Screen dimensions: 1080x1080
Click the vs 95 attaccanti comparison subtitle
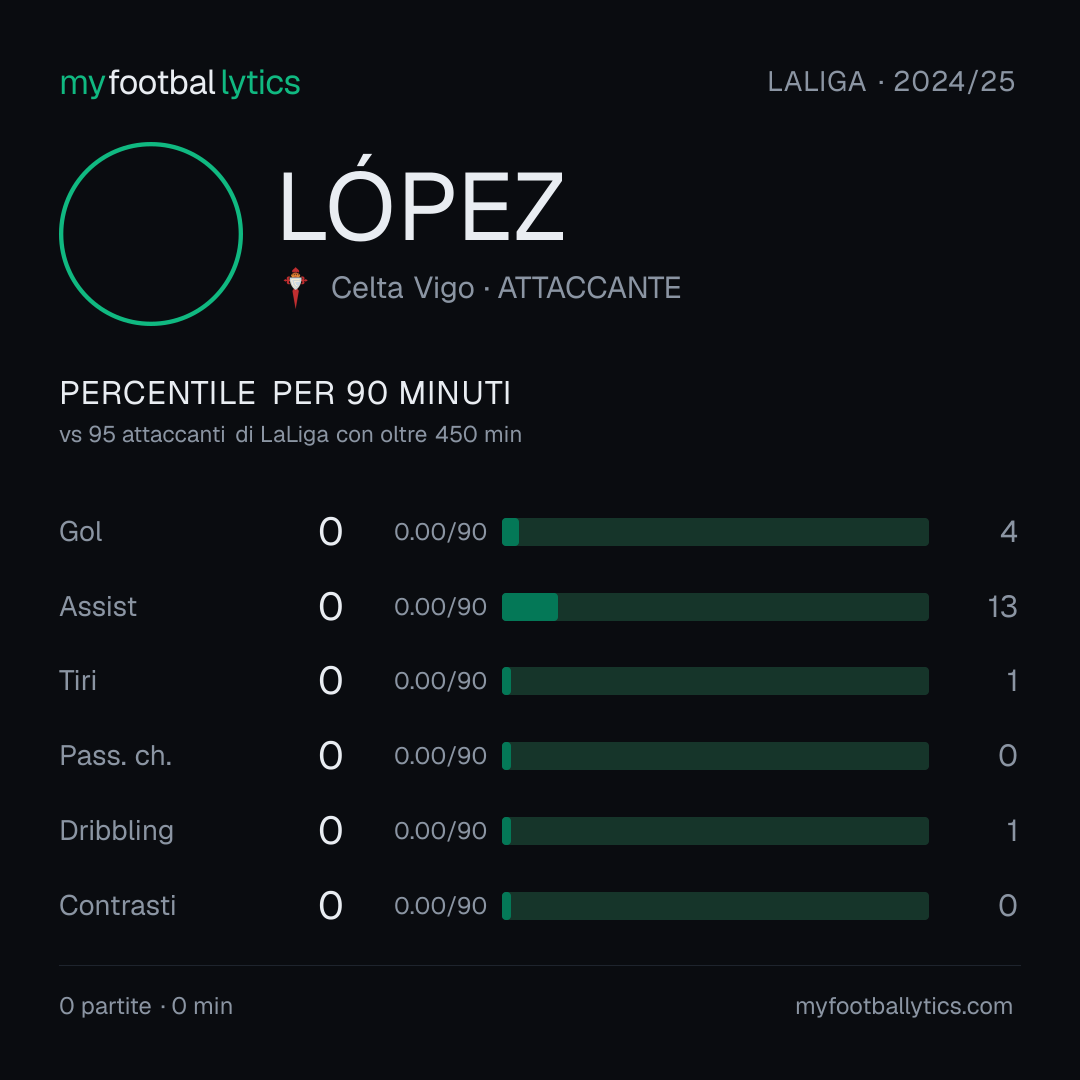tap(291, 435)
